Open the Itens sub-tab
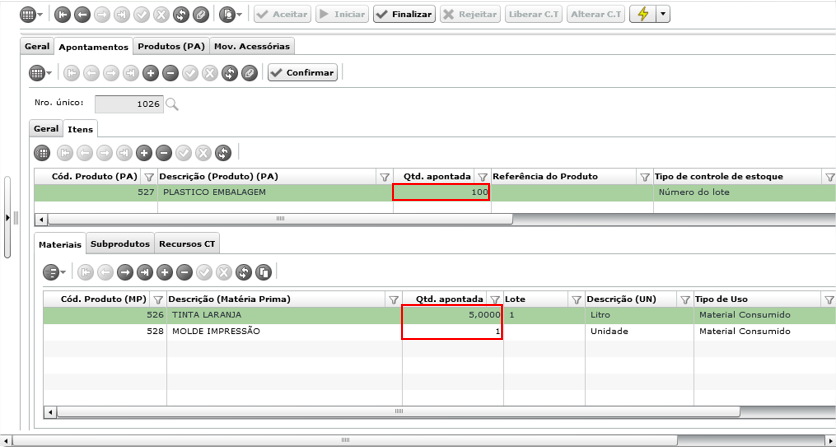Image resolution: width=836 pixels, height=447 pixels. pyautogui.click(x=80, y=129)
